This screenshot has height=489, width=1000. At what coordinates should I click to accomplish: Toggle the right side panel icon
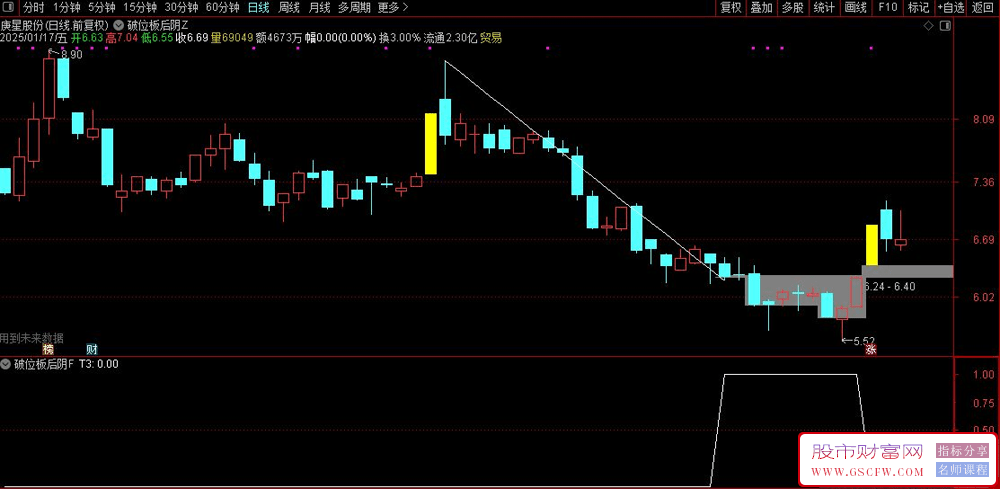(x=946, y=26)
